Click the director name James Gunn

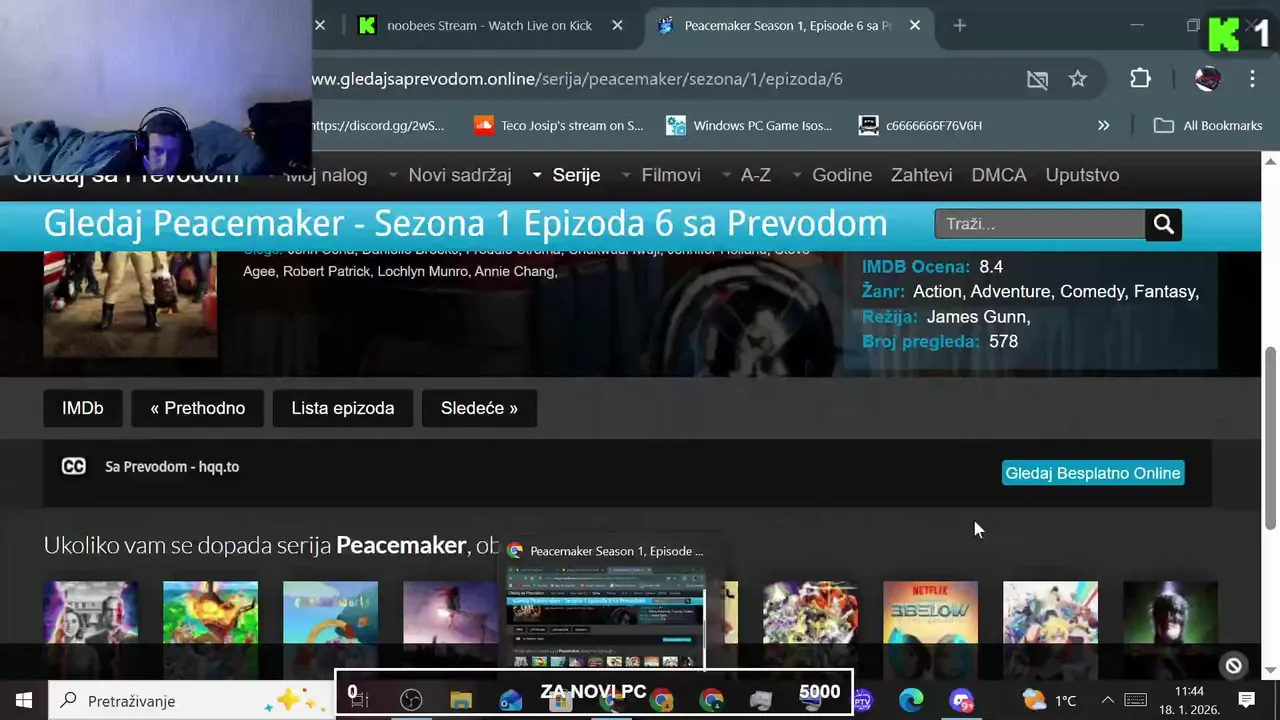click(x=978, y=316)
